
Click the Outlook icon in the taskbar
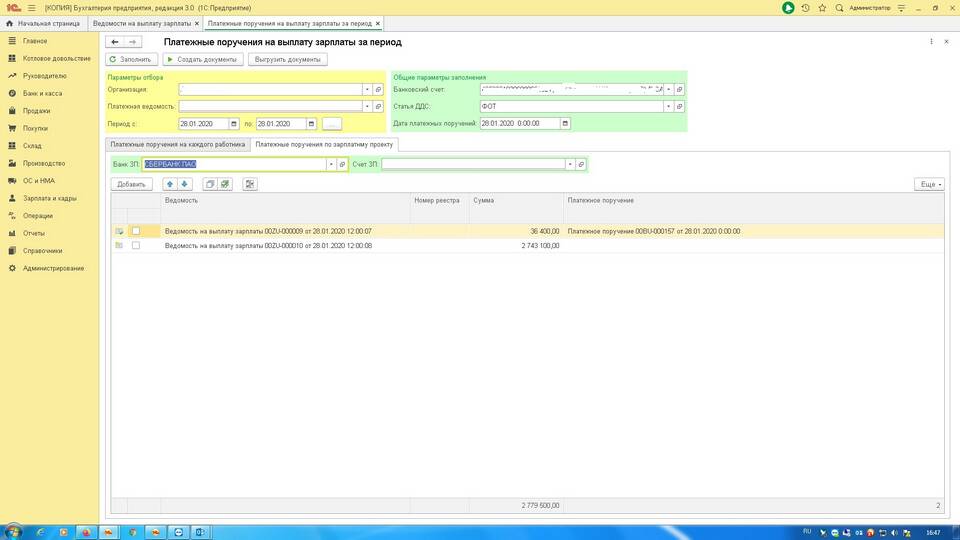point(201,532)
